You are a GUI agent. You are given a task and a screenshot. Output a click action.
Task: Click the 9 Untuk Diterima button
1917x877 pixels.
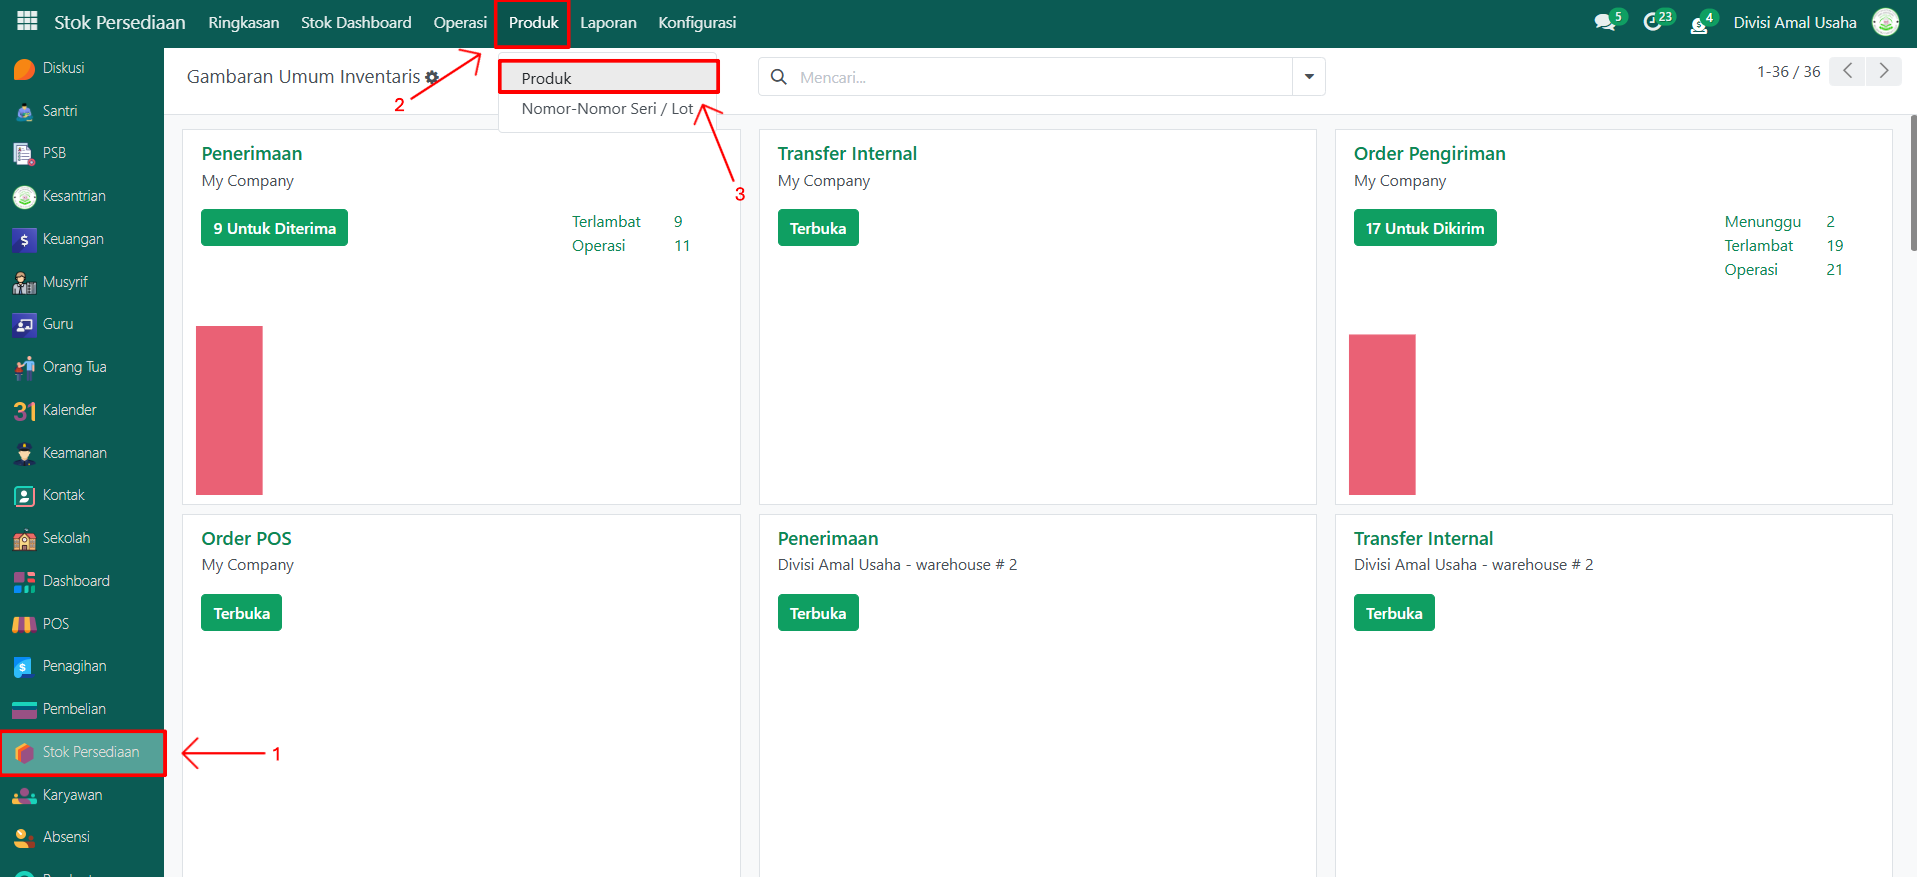[274, 228]
